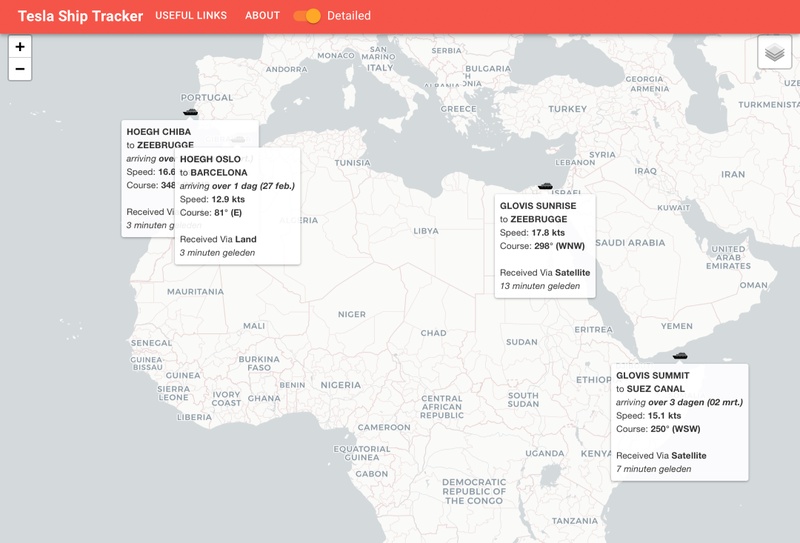Click the HOEGH CHIBA popup heading
The image size is (800, 543).
tap(158, 132)
